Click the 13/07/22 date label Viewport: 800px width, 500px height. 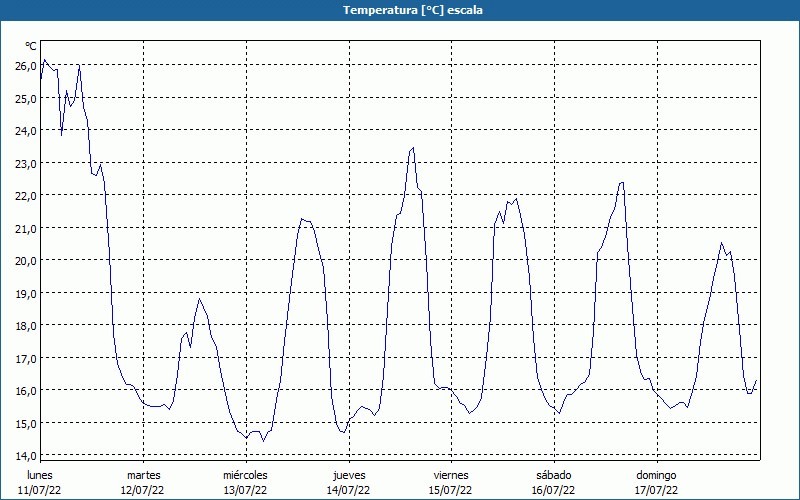[x=245, y=490]
